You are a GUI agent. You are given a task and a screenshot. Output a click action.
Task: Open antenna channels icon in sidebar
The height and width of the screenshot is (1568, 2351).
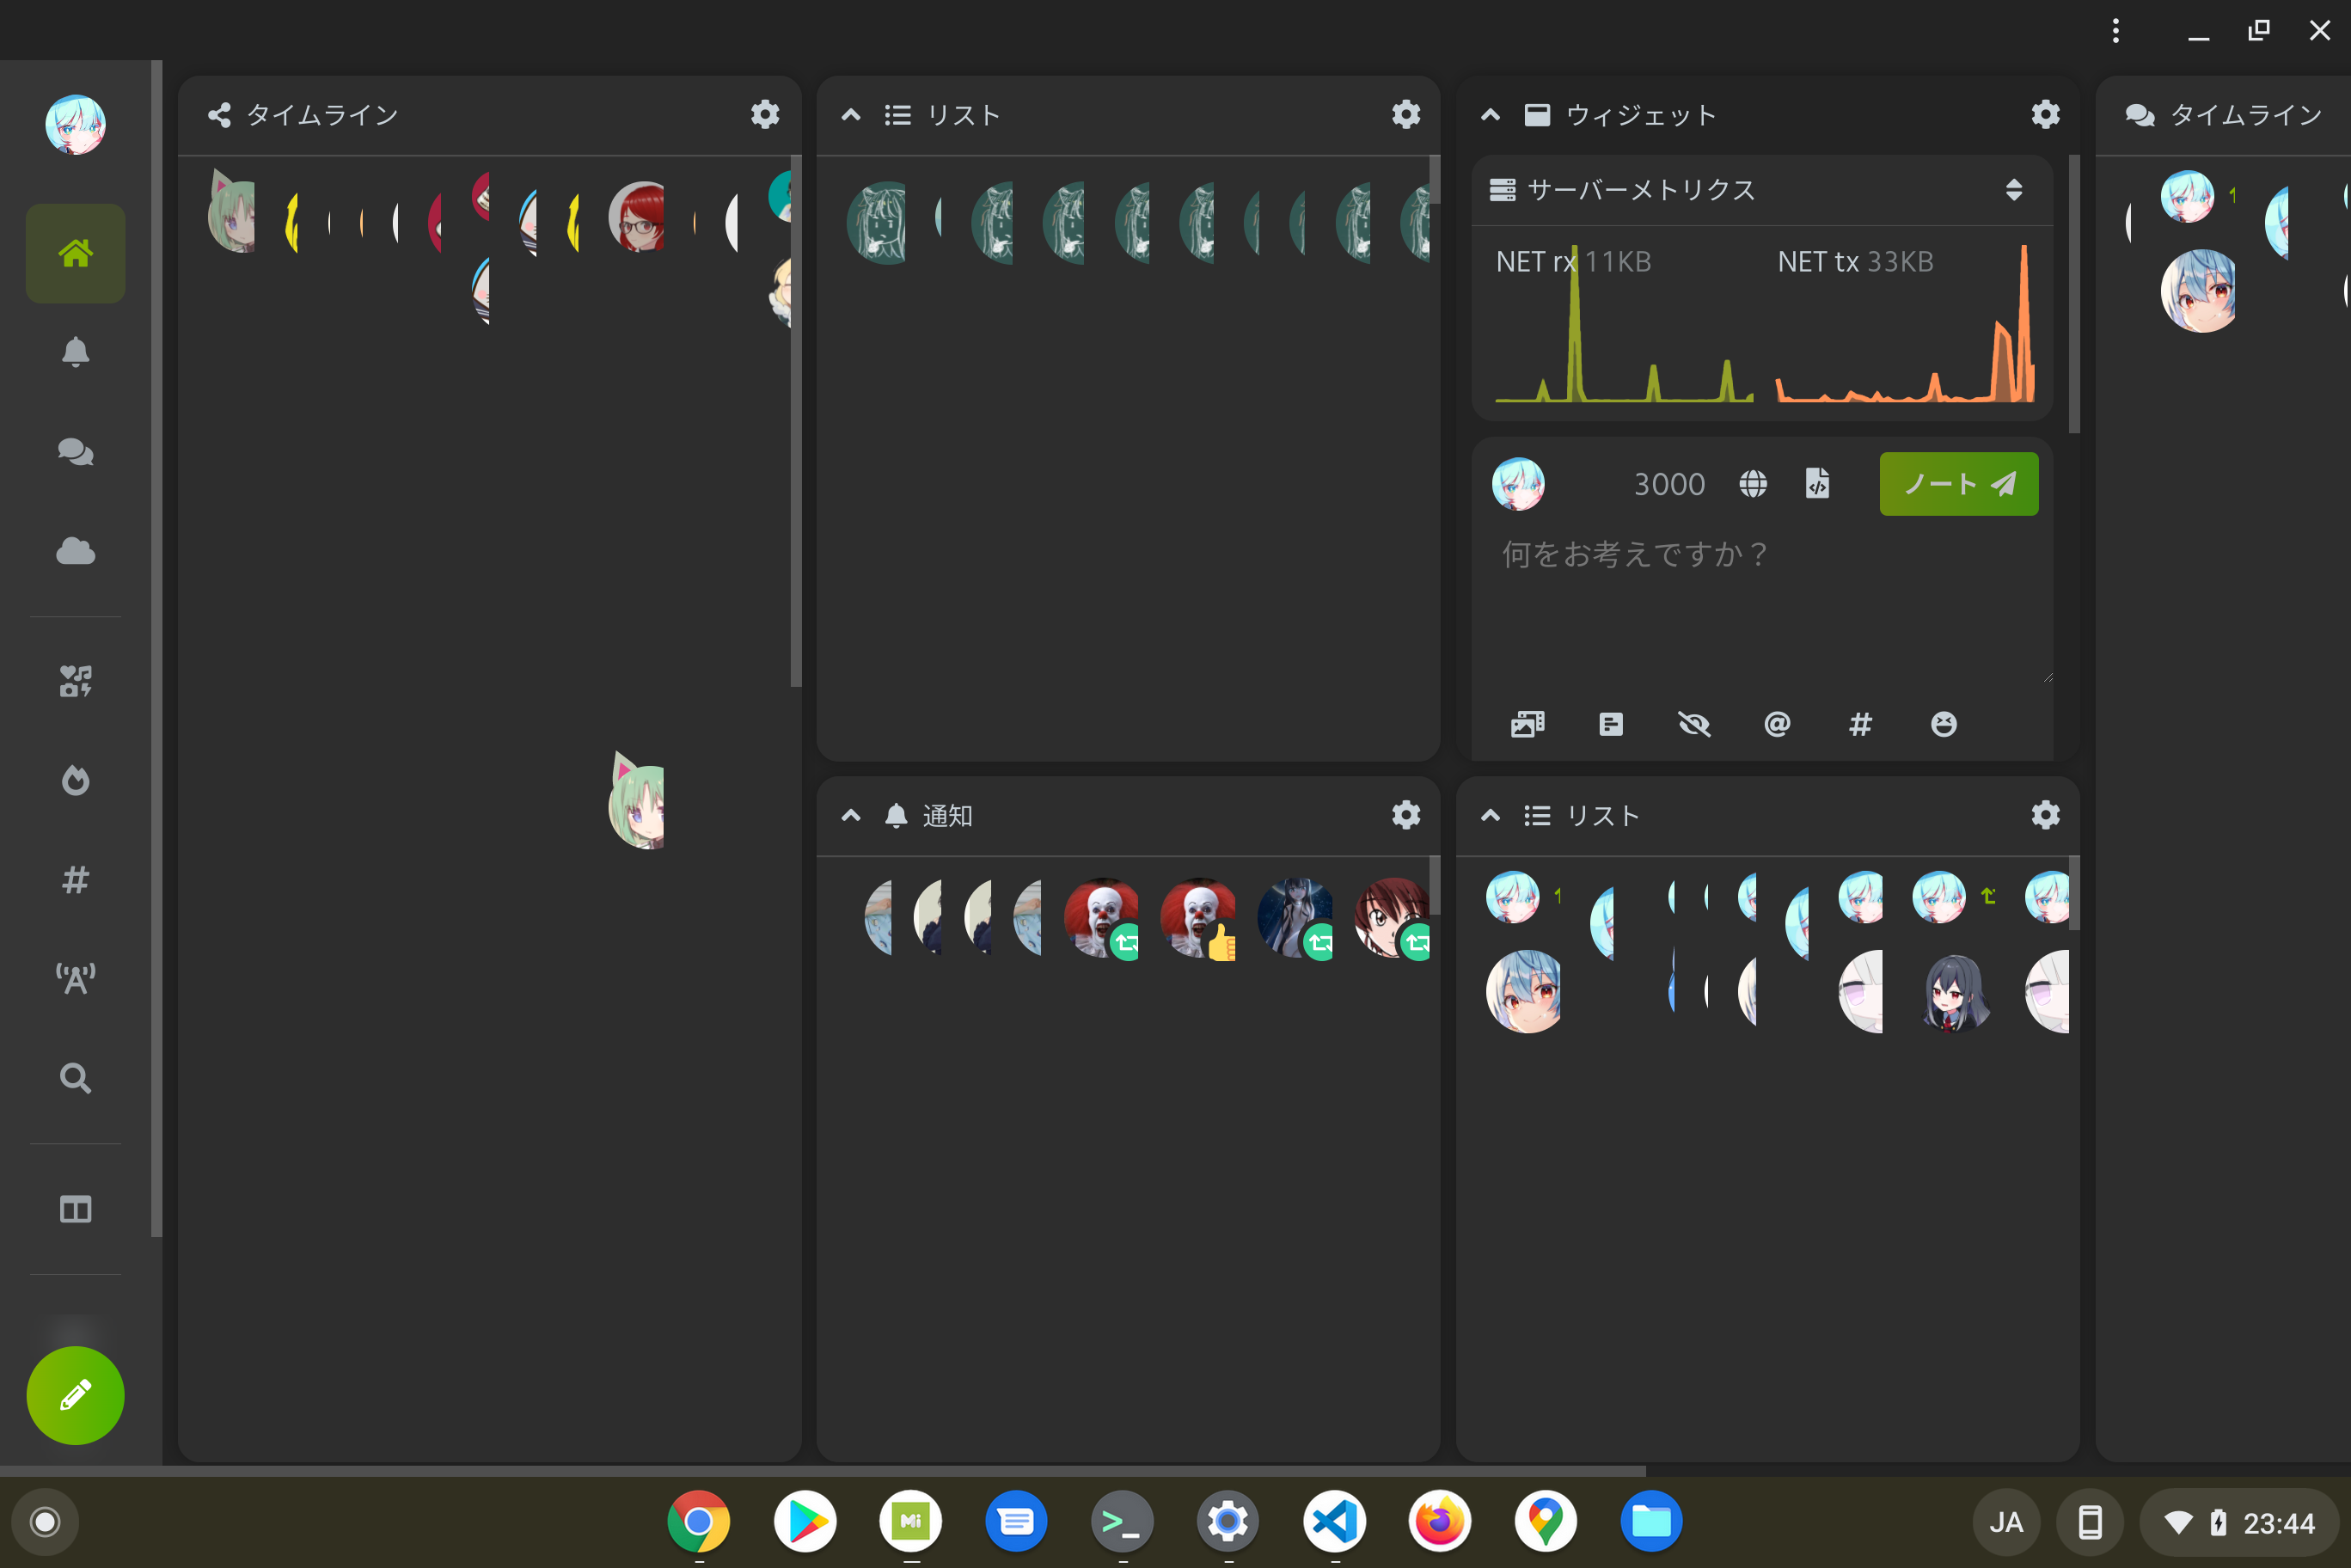click(75, 978)
